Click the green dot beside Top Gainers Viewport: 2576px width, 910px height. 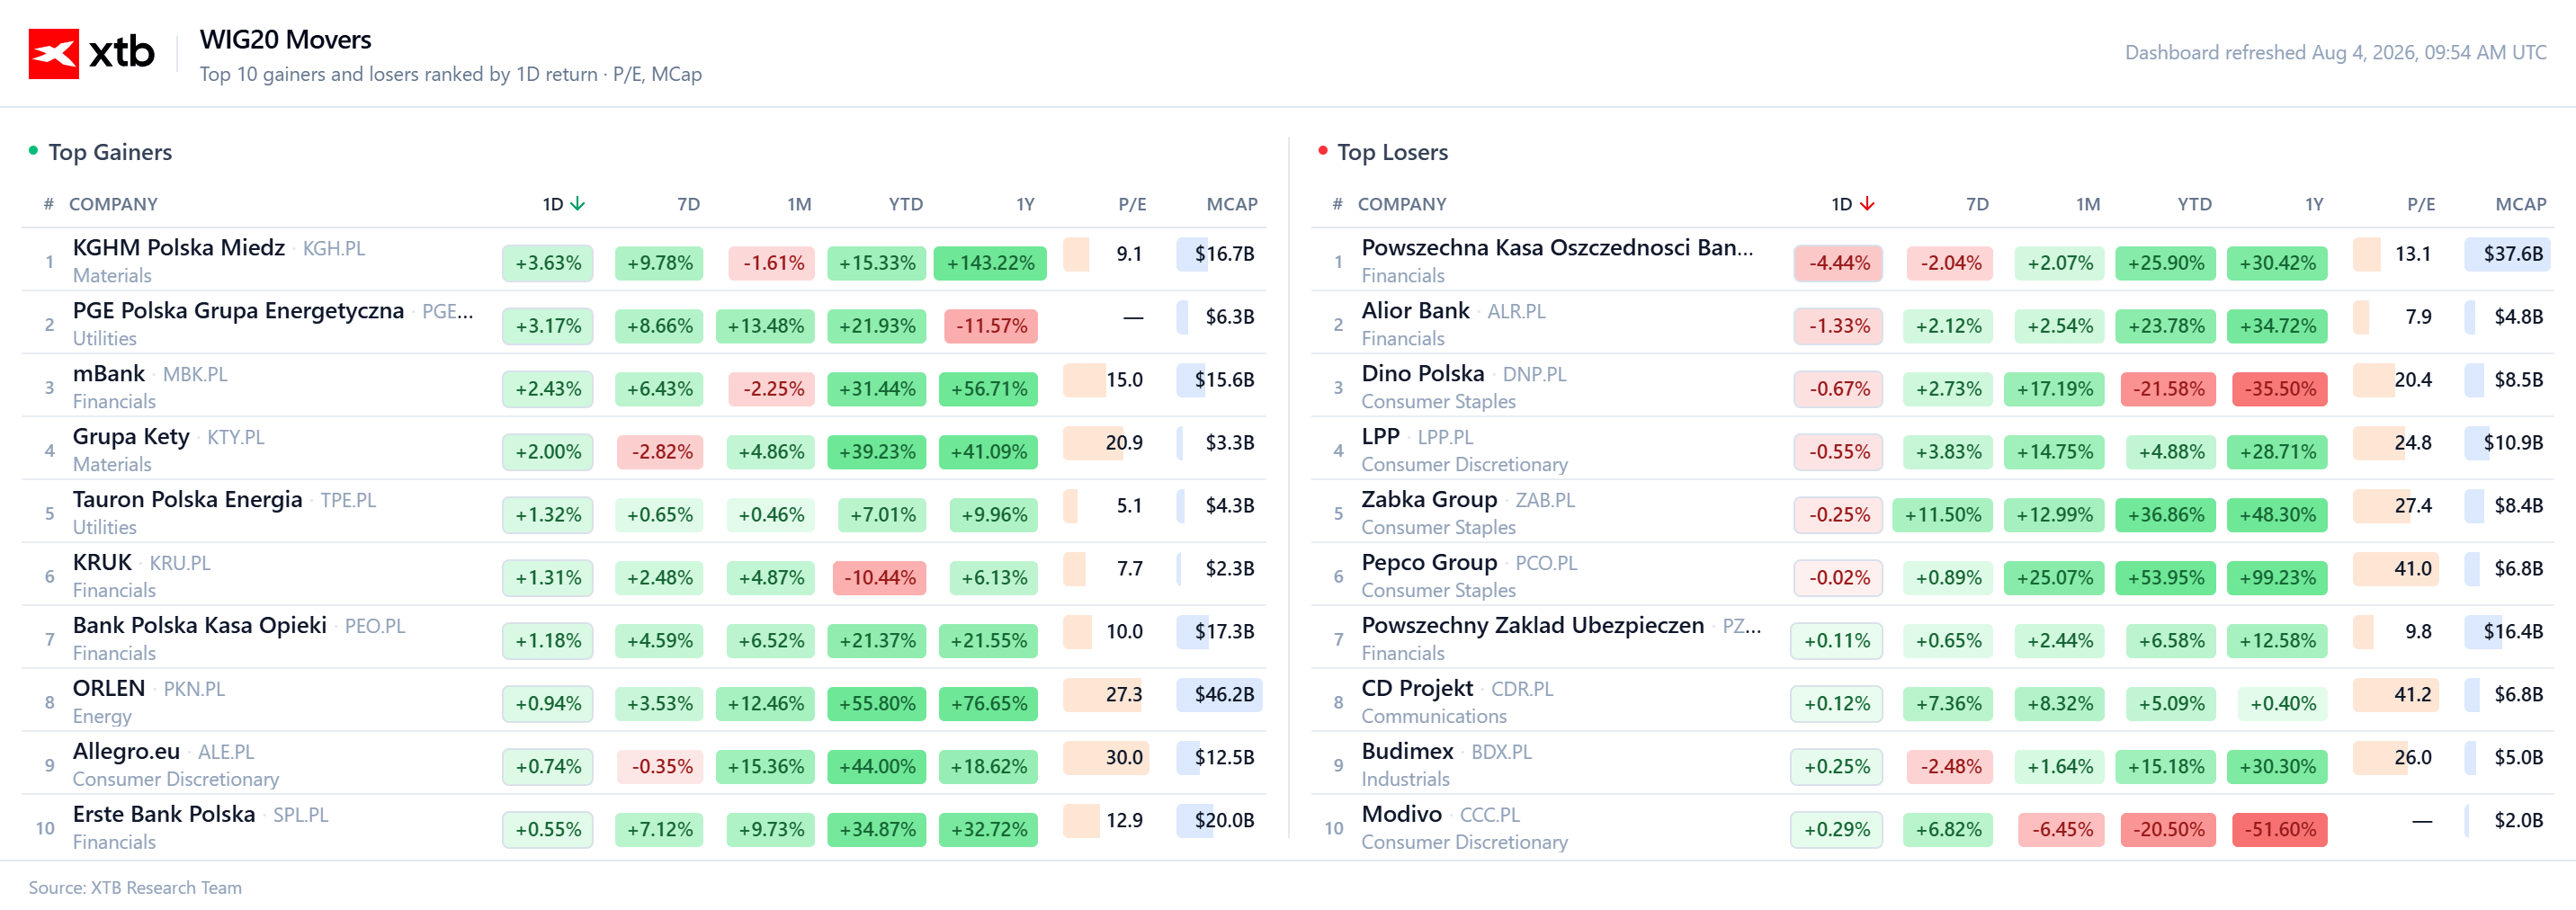(x=33, y=151)
